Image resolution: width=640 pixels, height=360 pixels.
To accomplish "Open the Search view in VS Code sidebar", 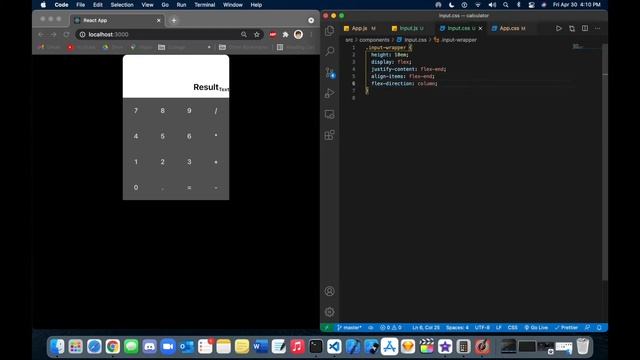I will click(x=329, y=51).
